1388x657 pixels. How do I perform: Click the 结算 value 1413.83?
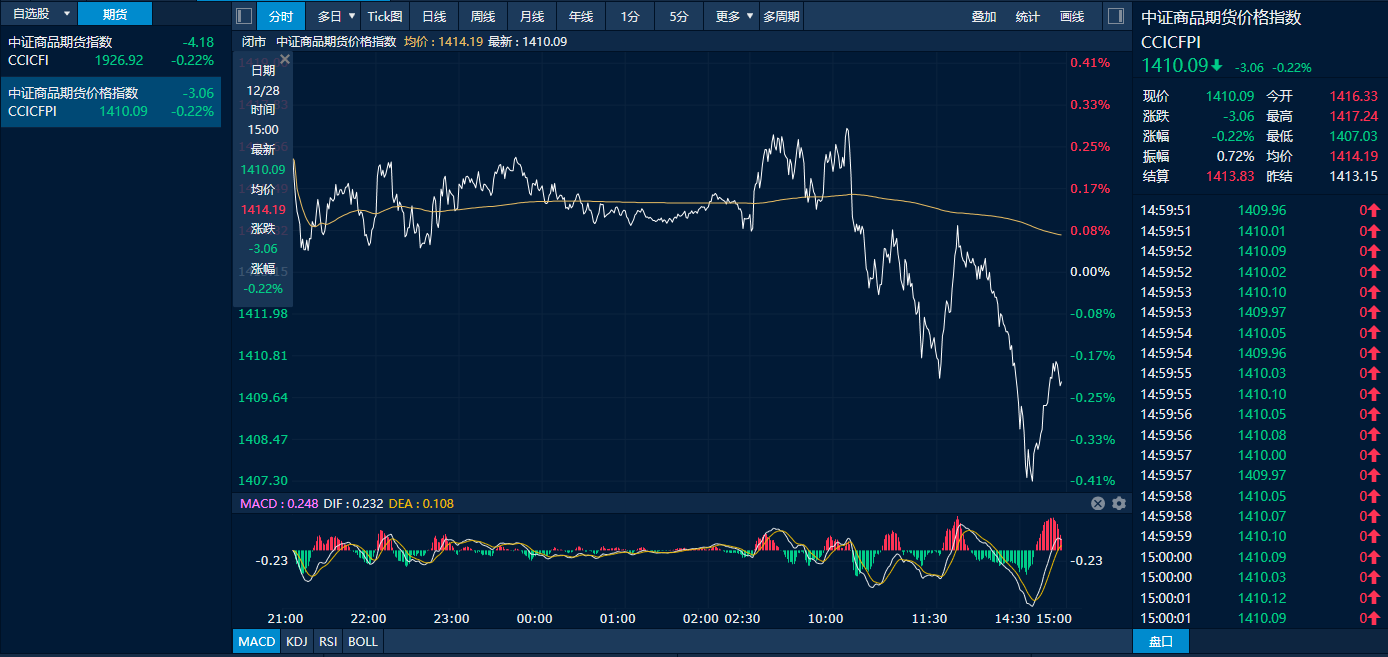[x=1230, y=176]
